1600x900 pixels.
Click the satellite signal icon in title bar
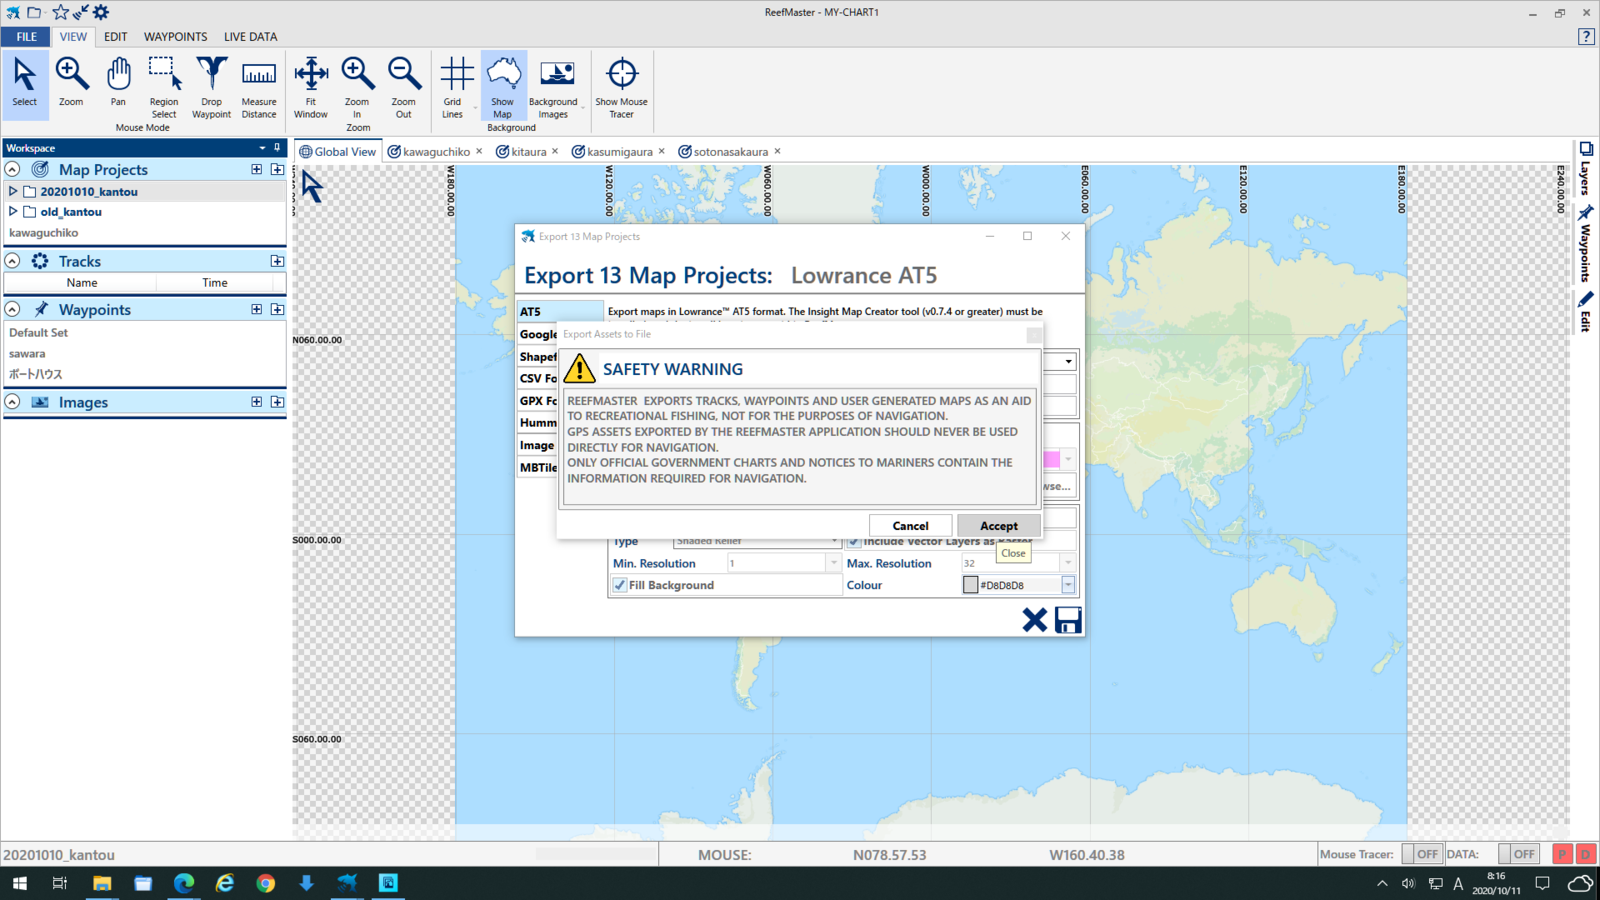point(81,12)
